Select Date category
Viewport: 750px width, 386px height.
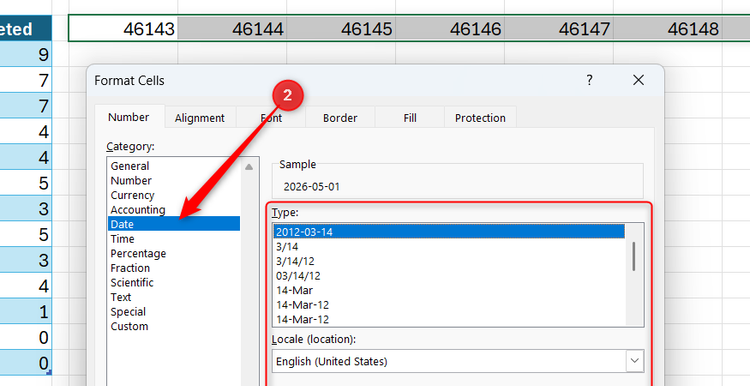point(174,224)
